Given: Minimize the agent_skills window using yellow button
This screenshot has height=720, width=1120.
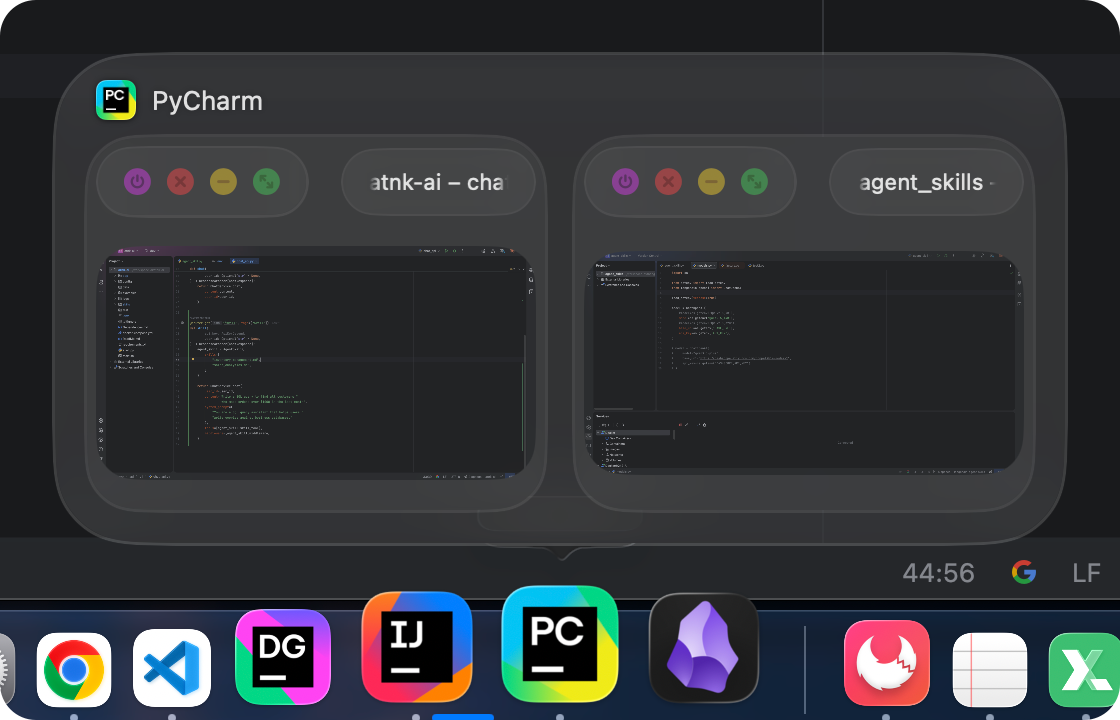Looking at the screenshot, I should pyautogui.click(x=711, y=182).
